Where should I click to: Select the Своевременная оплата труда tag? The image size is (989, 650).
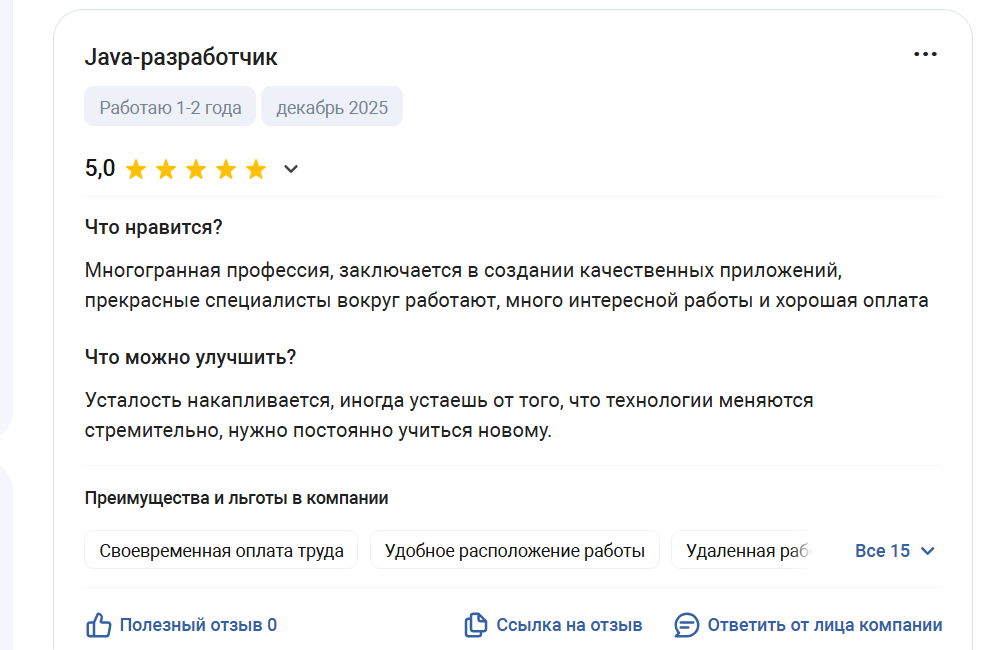(221, 550)
